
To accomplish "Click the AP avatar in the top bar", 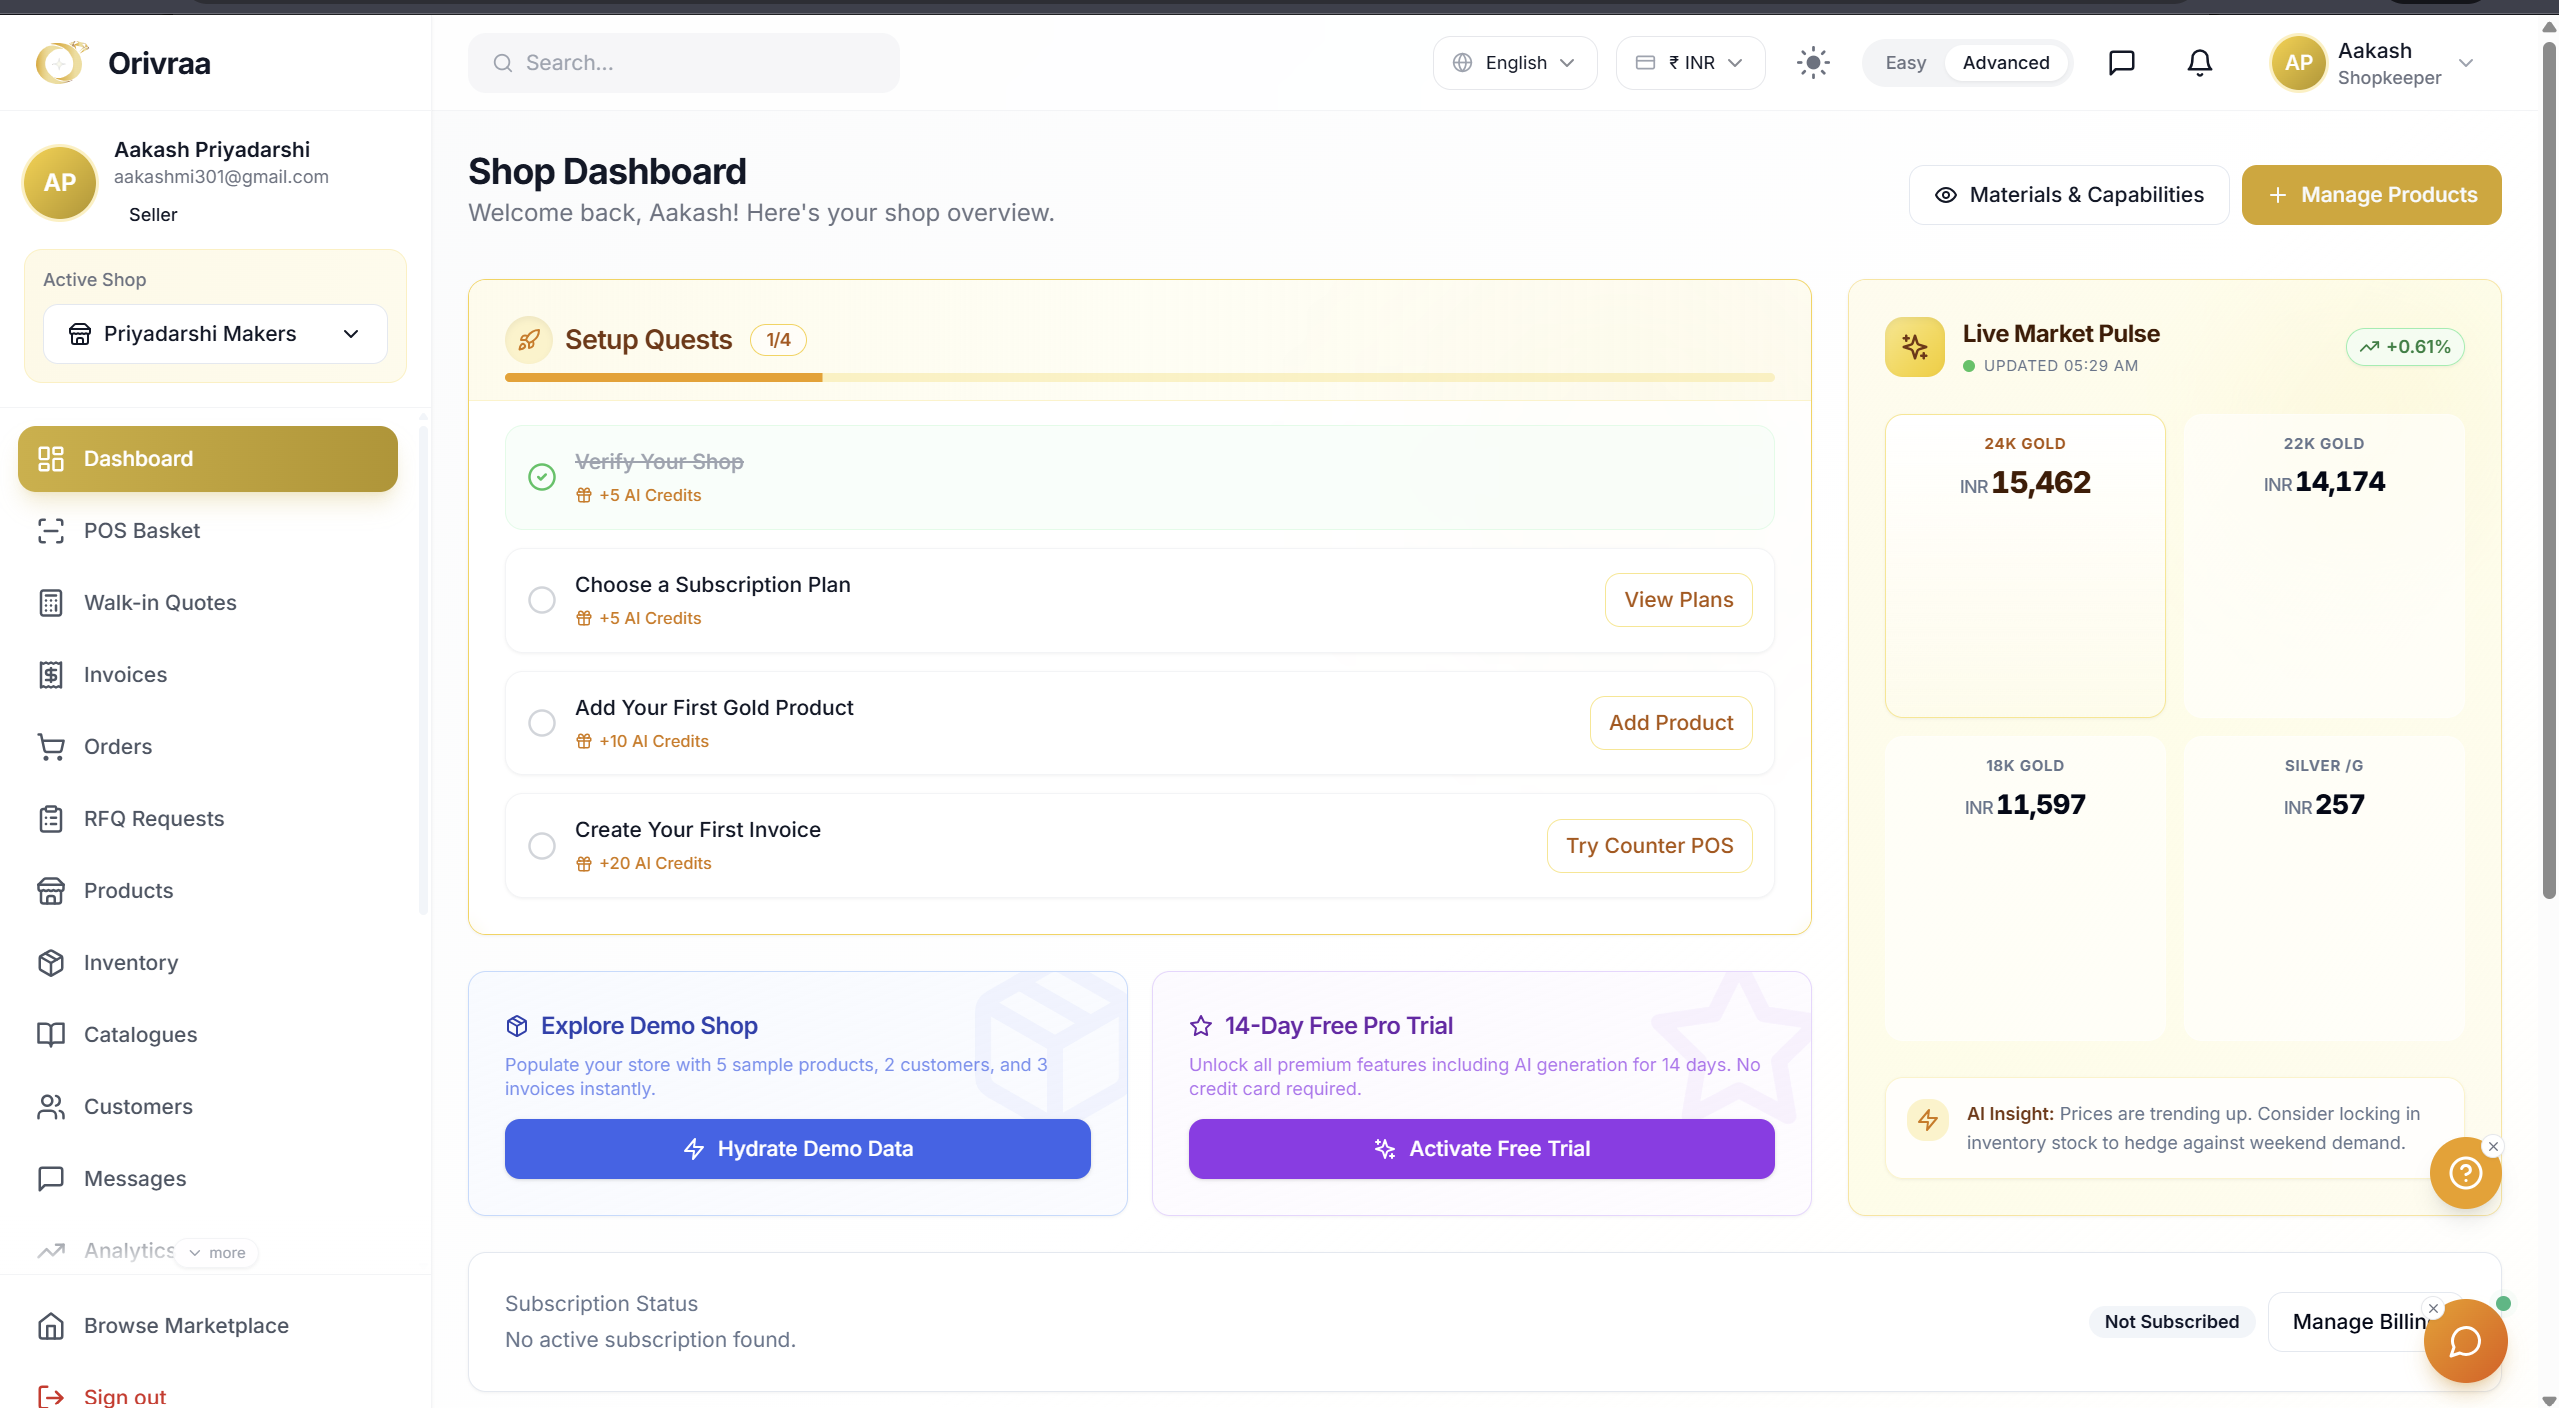I will [x=2298, y=63].
